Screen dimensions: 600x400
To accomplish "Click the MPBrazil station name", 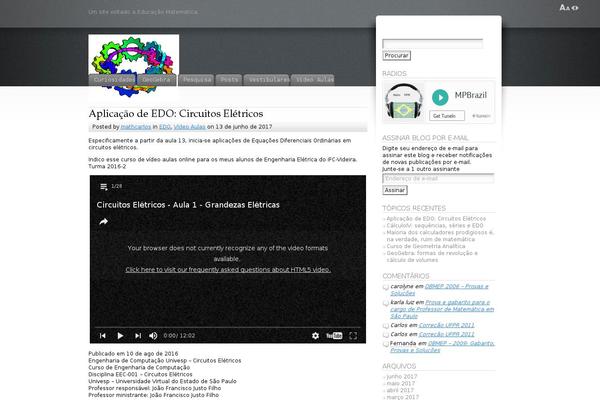I will (x=471, y=95).
